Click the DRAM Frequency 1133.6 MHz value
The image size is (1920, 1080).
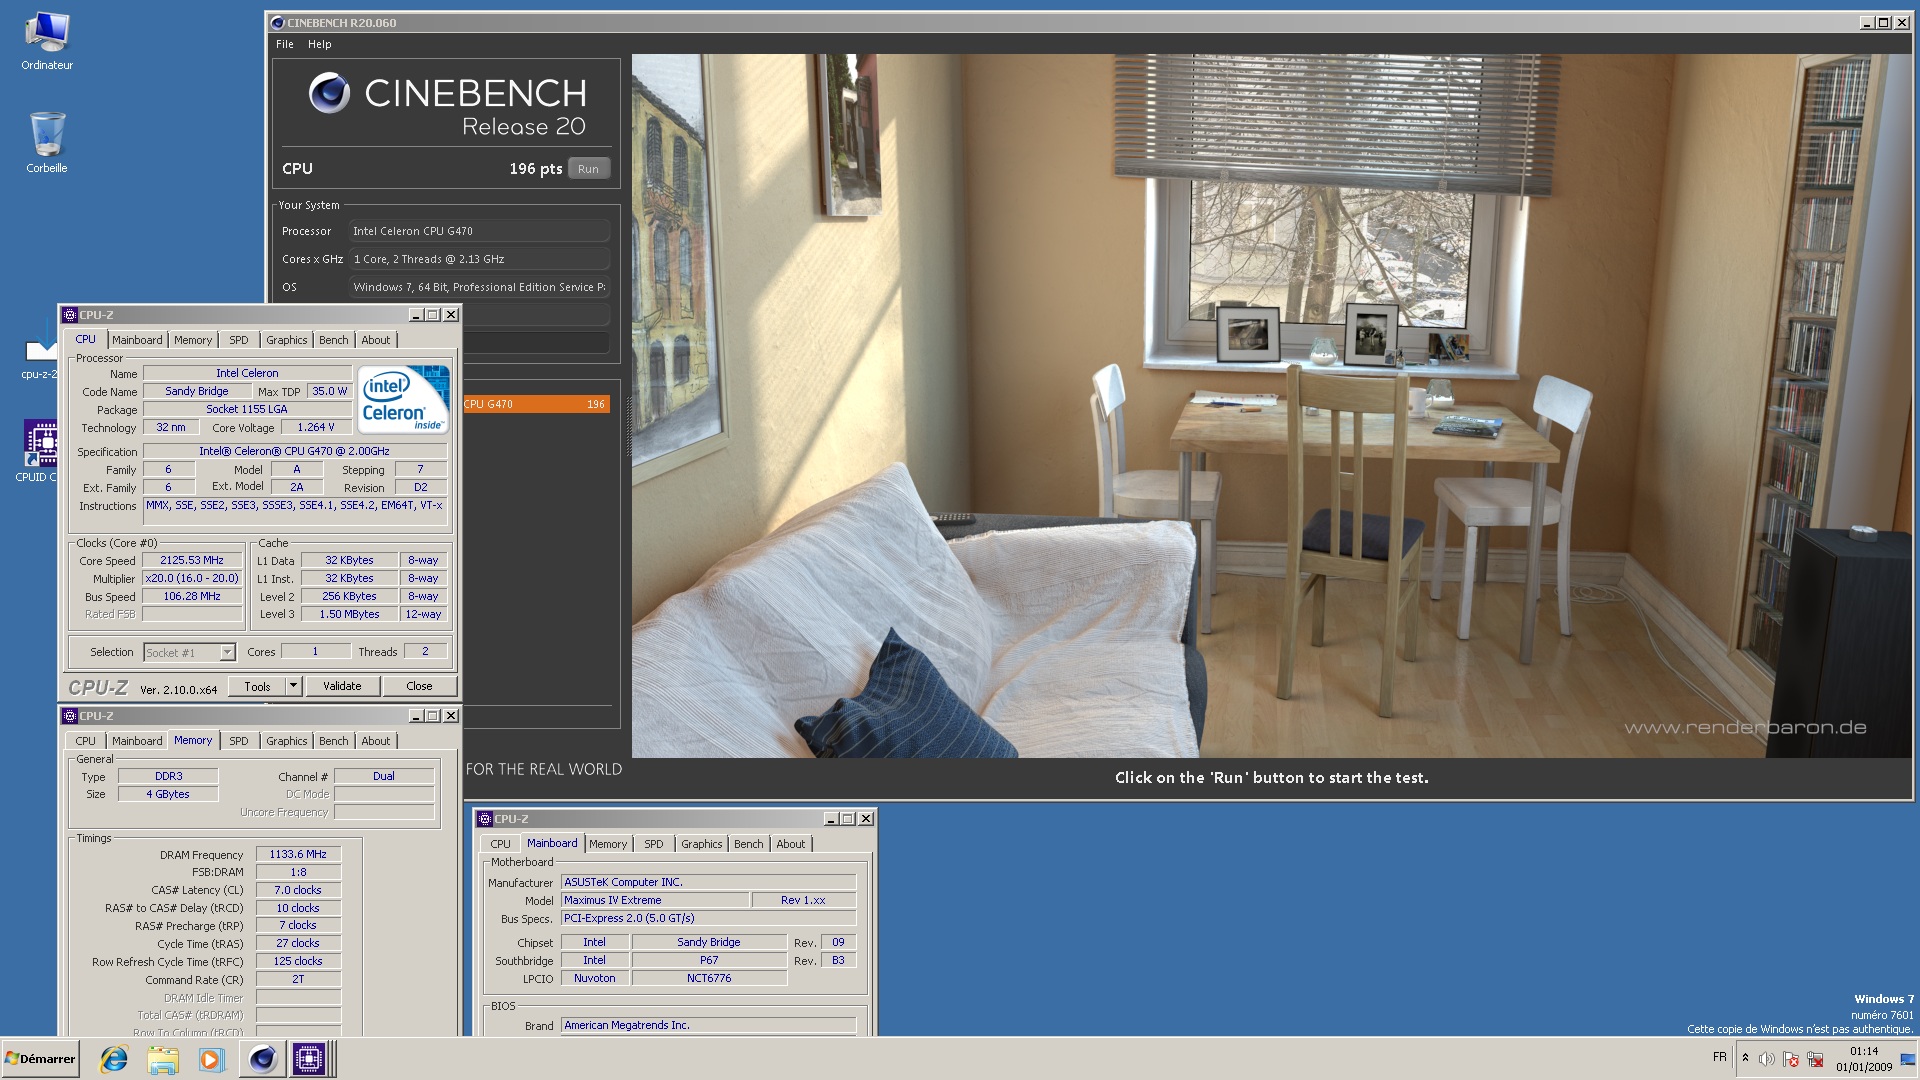pyautogui.click(x=298, y=855)
